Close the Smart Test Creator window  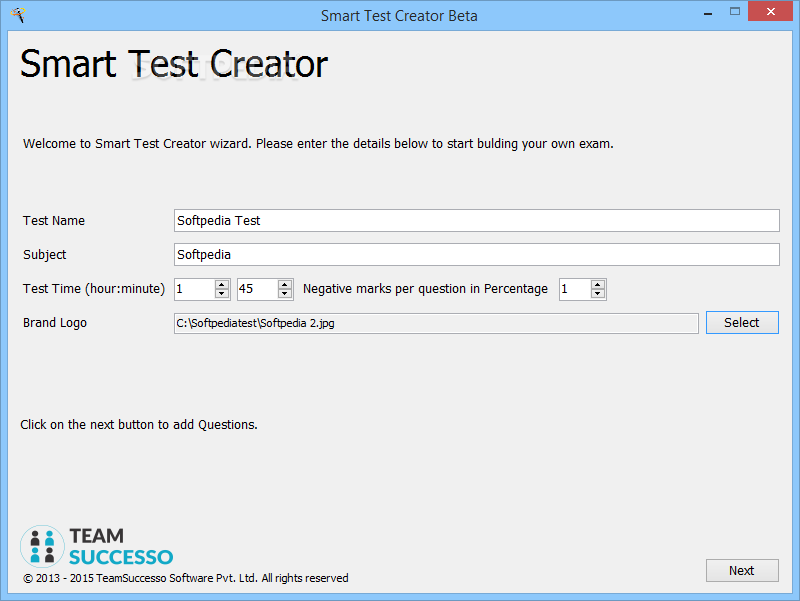pyautogui.click(x=770, y=11)
